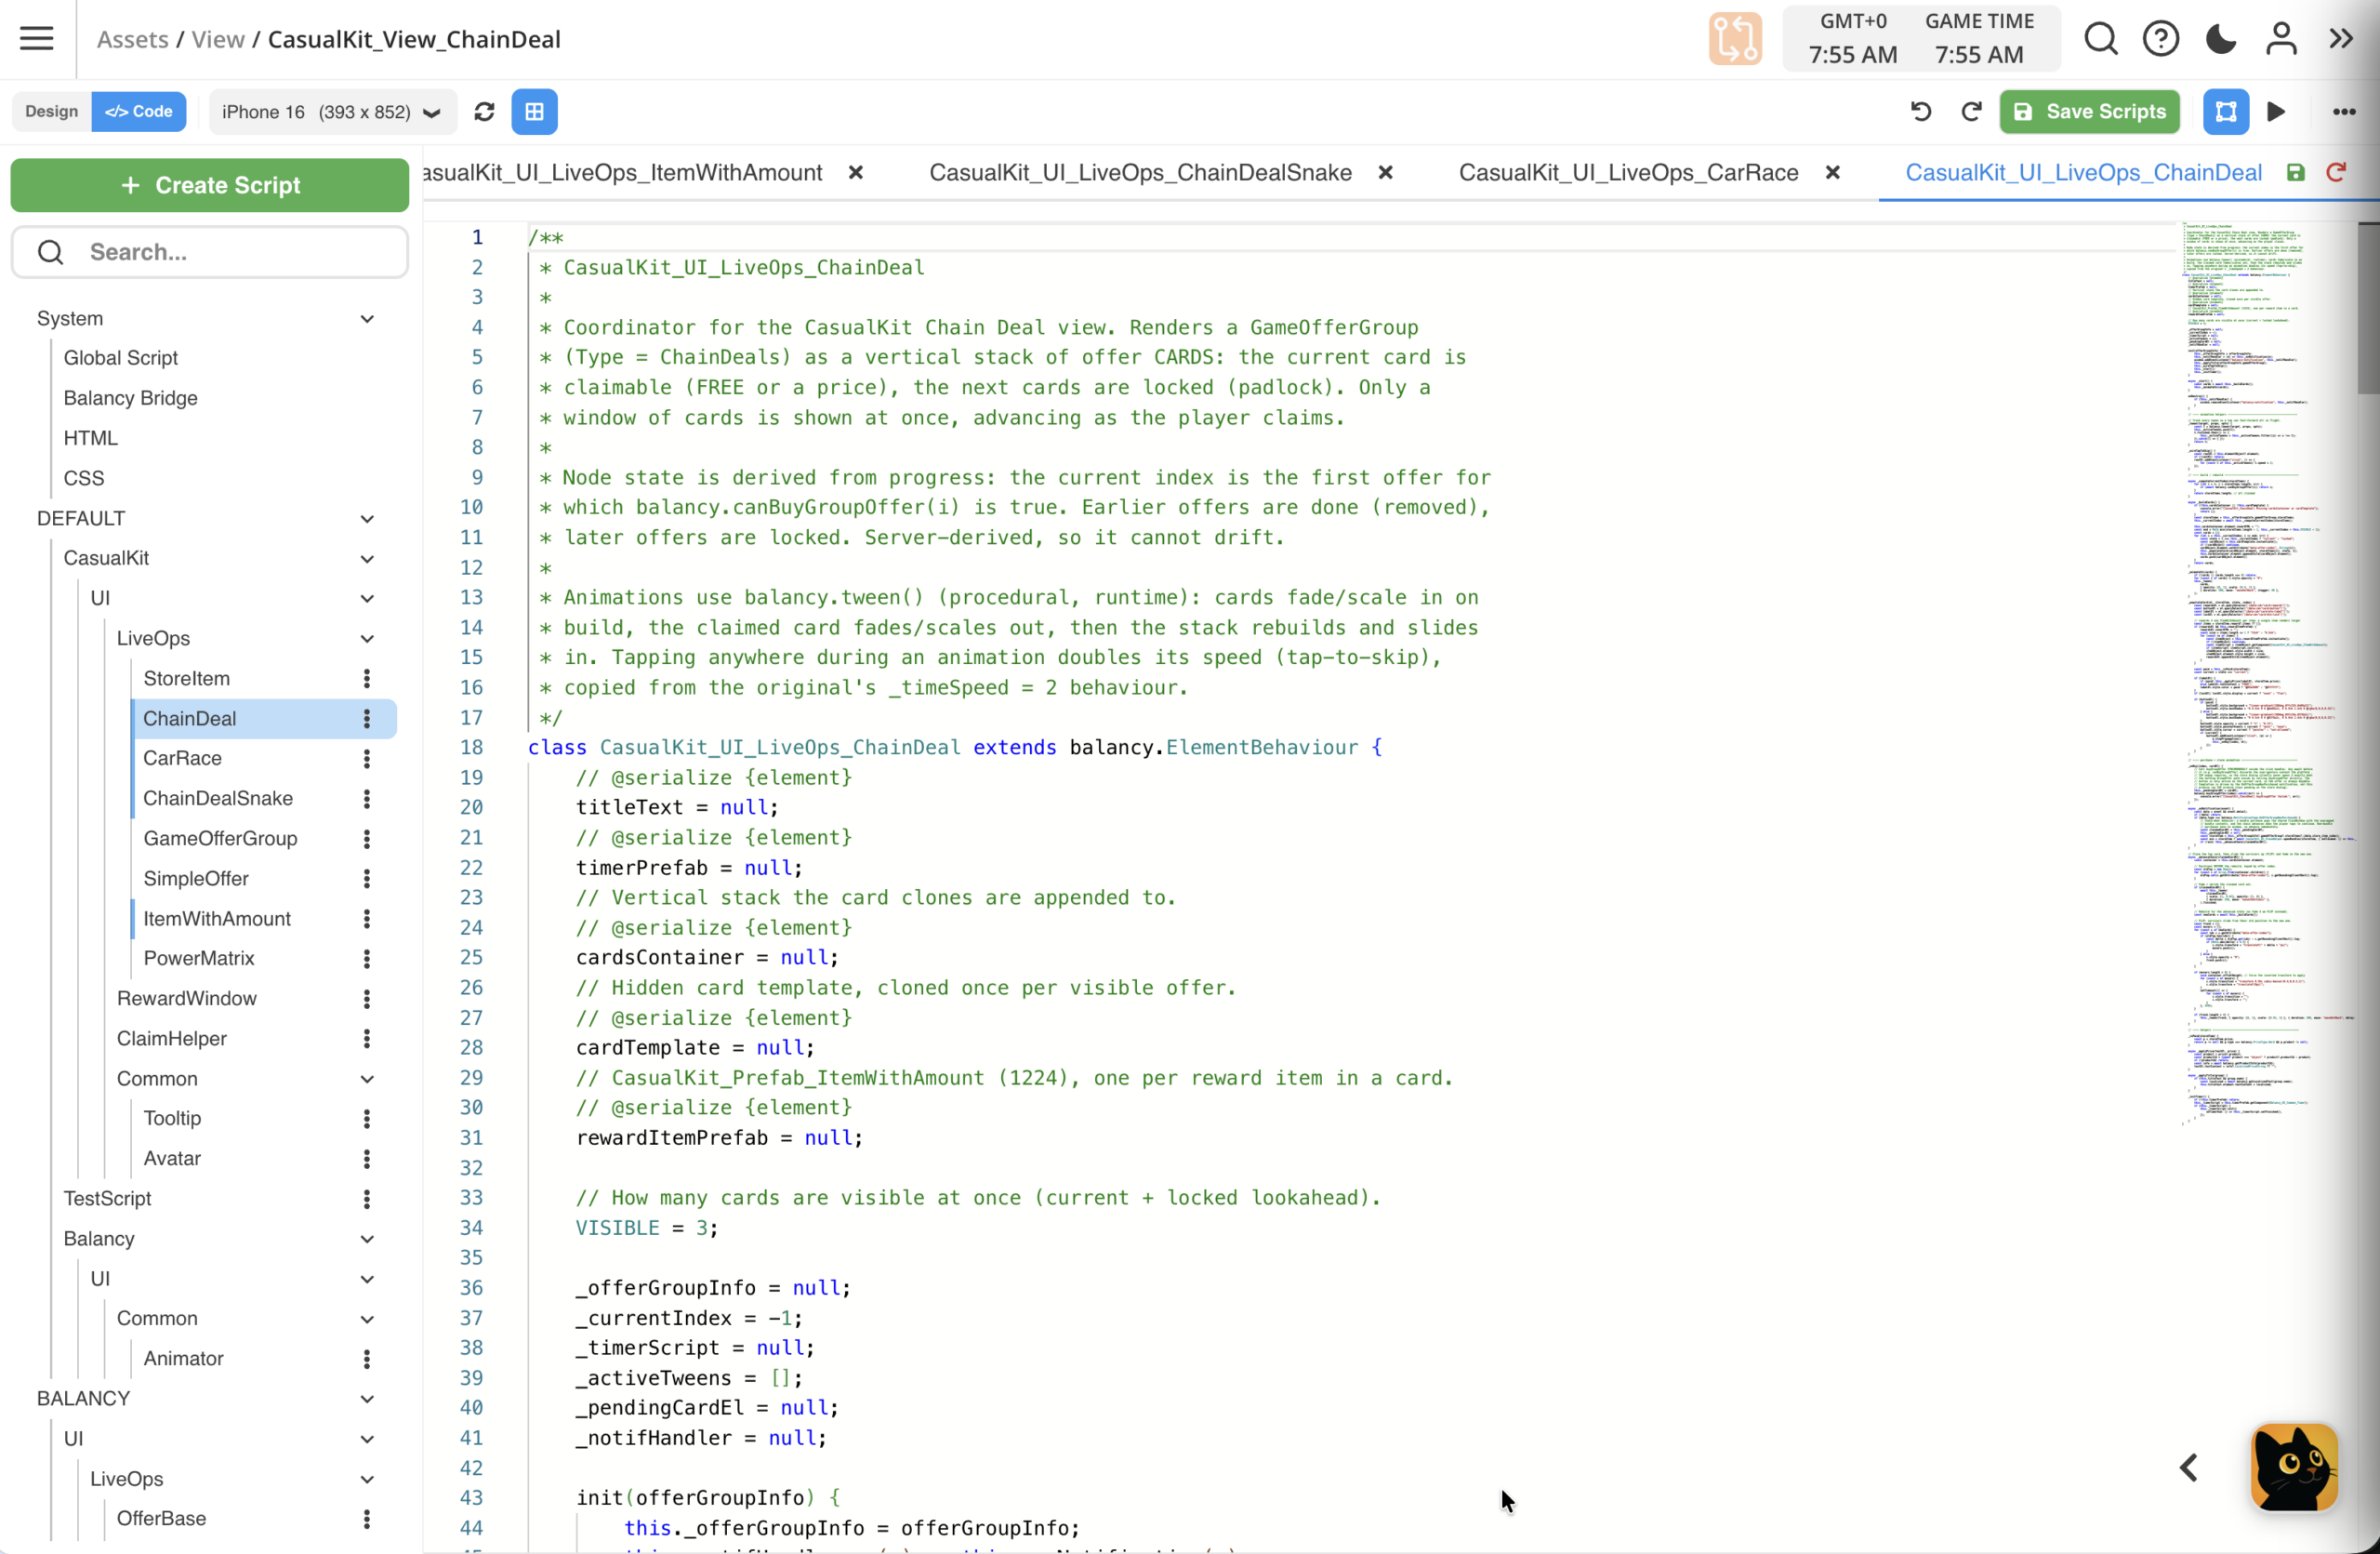2380x1554 pixels.
Task: Open ItemWithAmount options kebab menu
Action: [x=367, y=919]
